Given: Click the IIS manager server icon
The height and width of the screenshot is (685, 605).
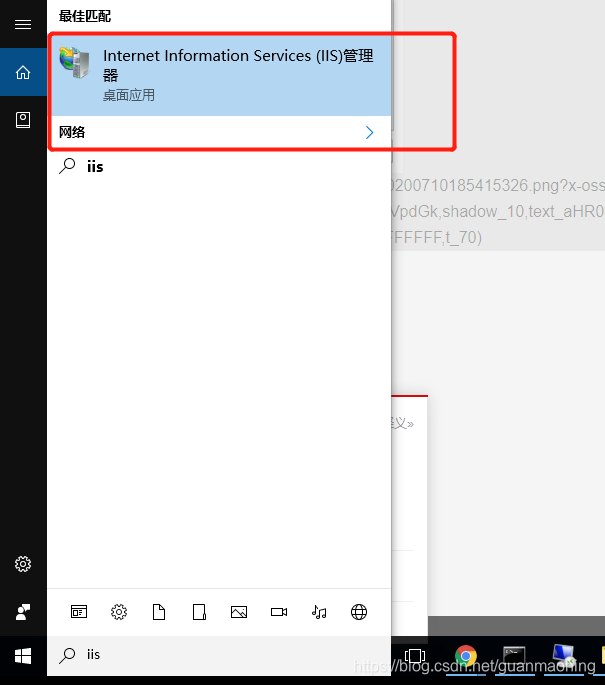Looking at the screenshot, I should click(x=75, y=63).
